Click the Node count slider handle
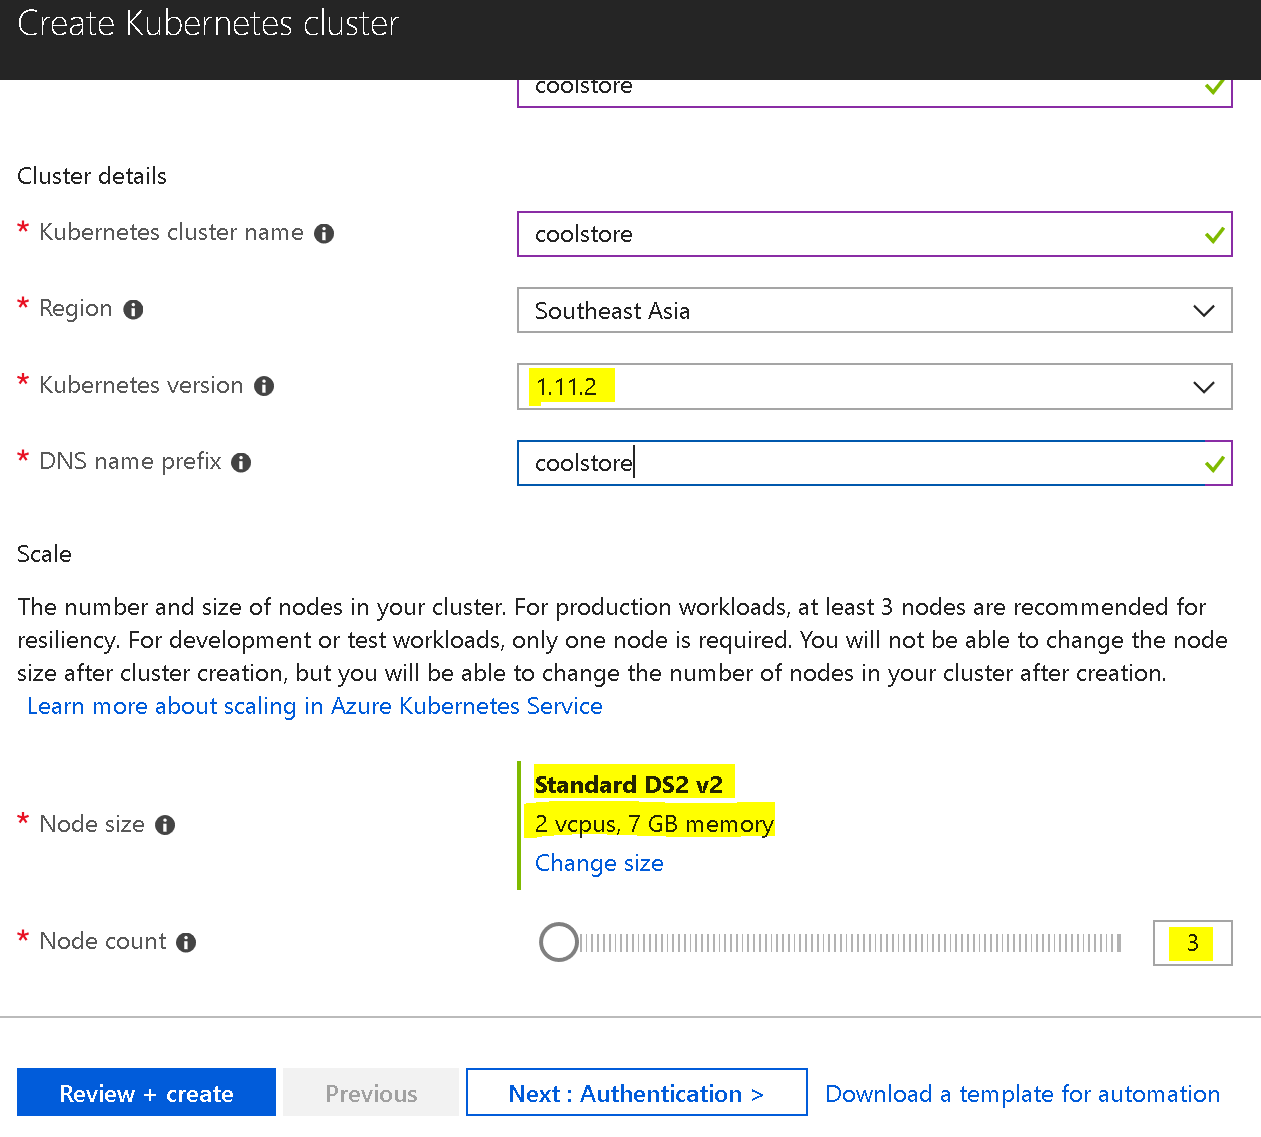Image resolution: width=1261 pixels, height=1137 pixels. [558, 942]
